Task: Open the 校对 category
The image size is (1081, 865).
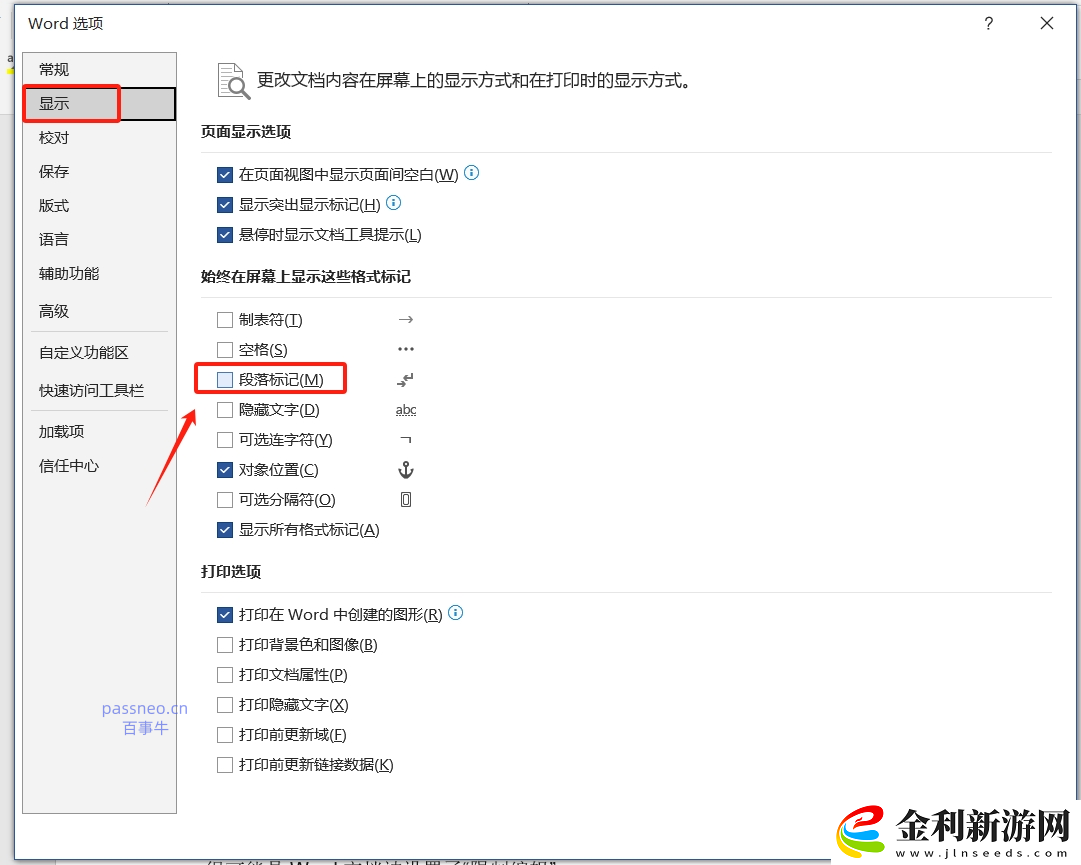Action: click(x=99, y=138)
